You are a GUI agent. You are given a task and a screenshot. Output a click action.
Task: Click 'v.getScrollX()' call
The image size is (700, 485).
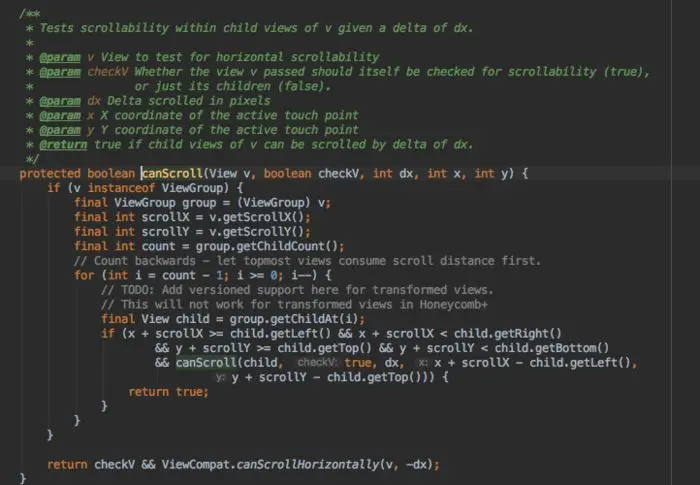[x=256, y=217]
